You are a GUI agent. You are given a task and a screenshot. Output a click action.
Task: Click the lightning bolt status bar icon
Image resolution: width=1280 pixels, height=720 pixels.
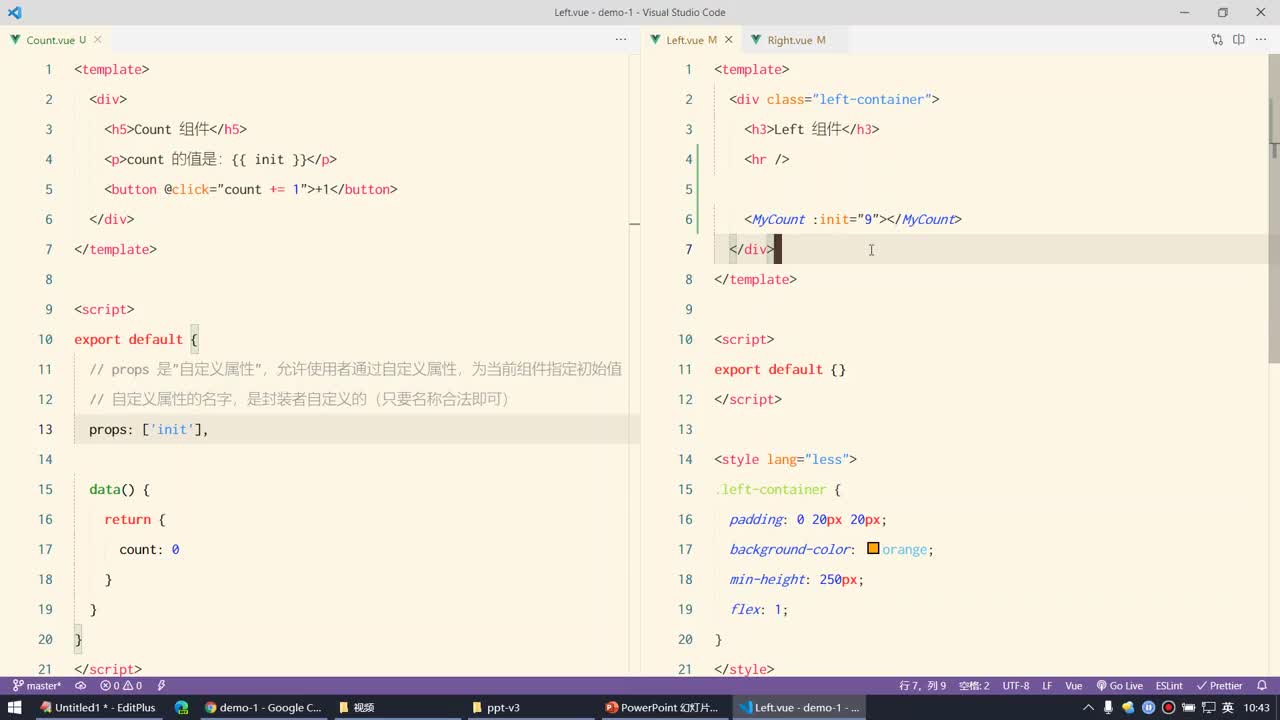click(161, 686)
